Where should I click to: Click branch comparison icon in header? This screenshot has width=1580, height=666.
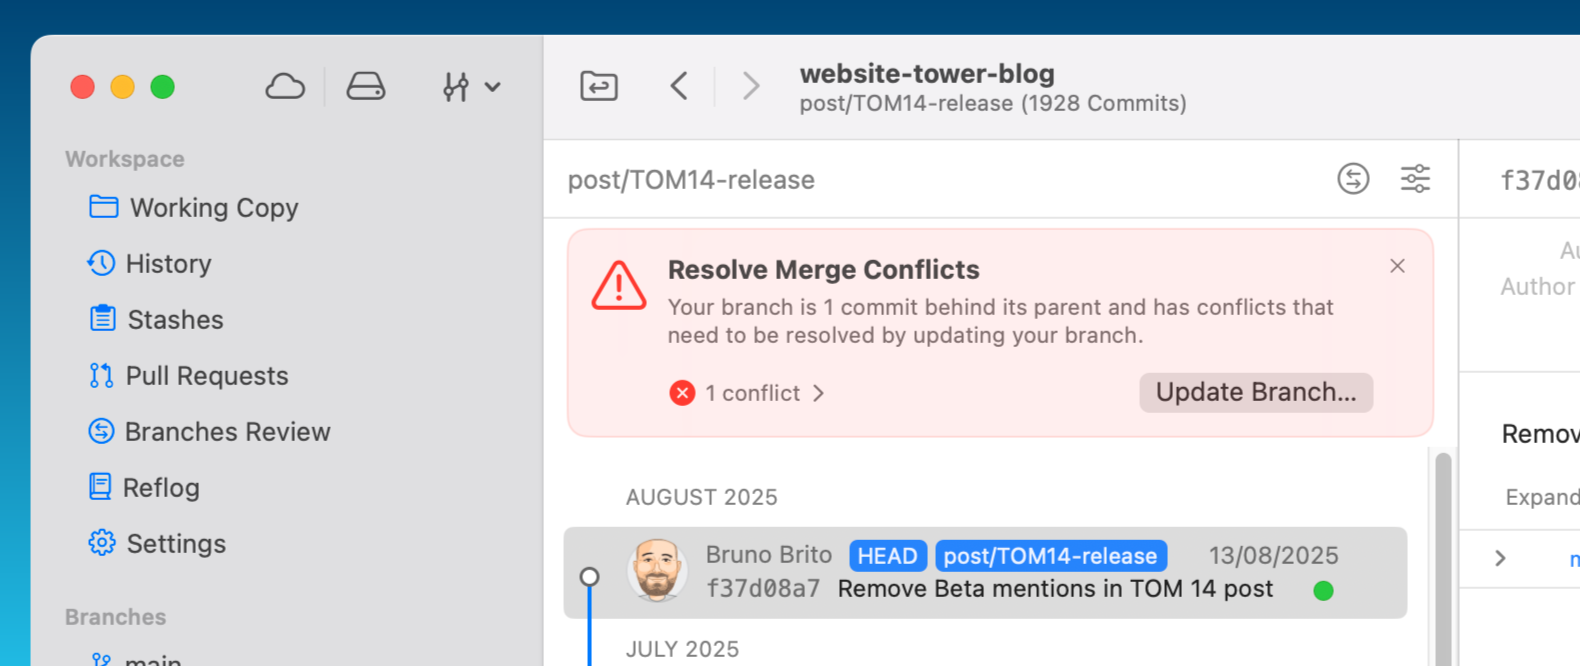pyautogui.click(x=1353, y=179)
